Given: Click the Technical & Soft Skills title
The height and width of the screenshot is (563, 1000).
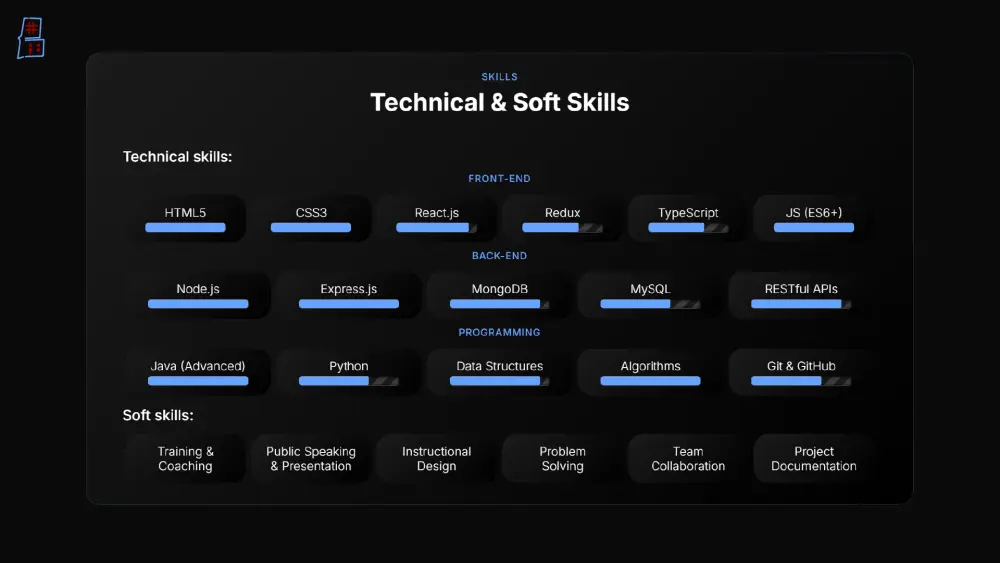Looking at the screenshot, I should point(499,102).
